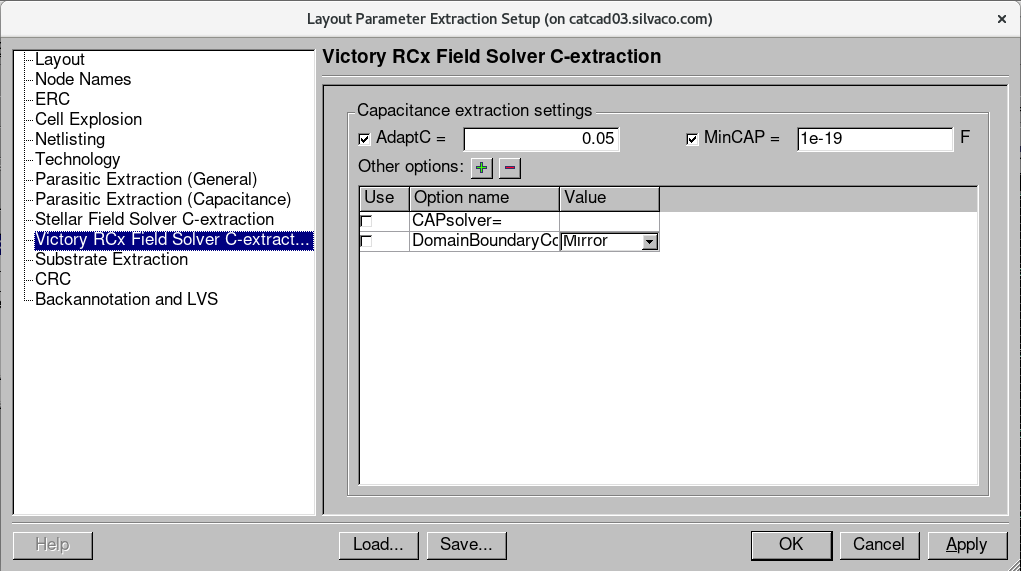The height and width of the screenshot is (571, 1021).
Task: Click the MinCAP value field
Action: pos(874,139)
